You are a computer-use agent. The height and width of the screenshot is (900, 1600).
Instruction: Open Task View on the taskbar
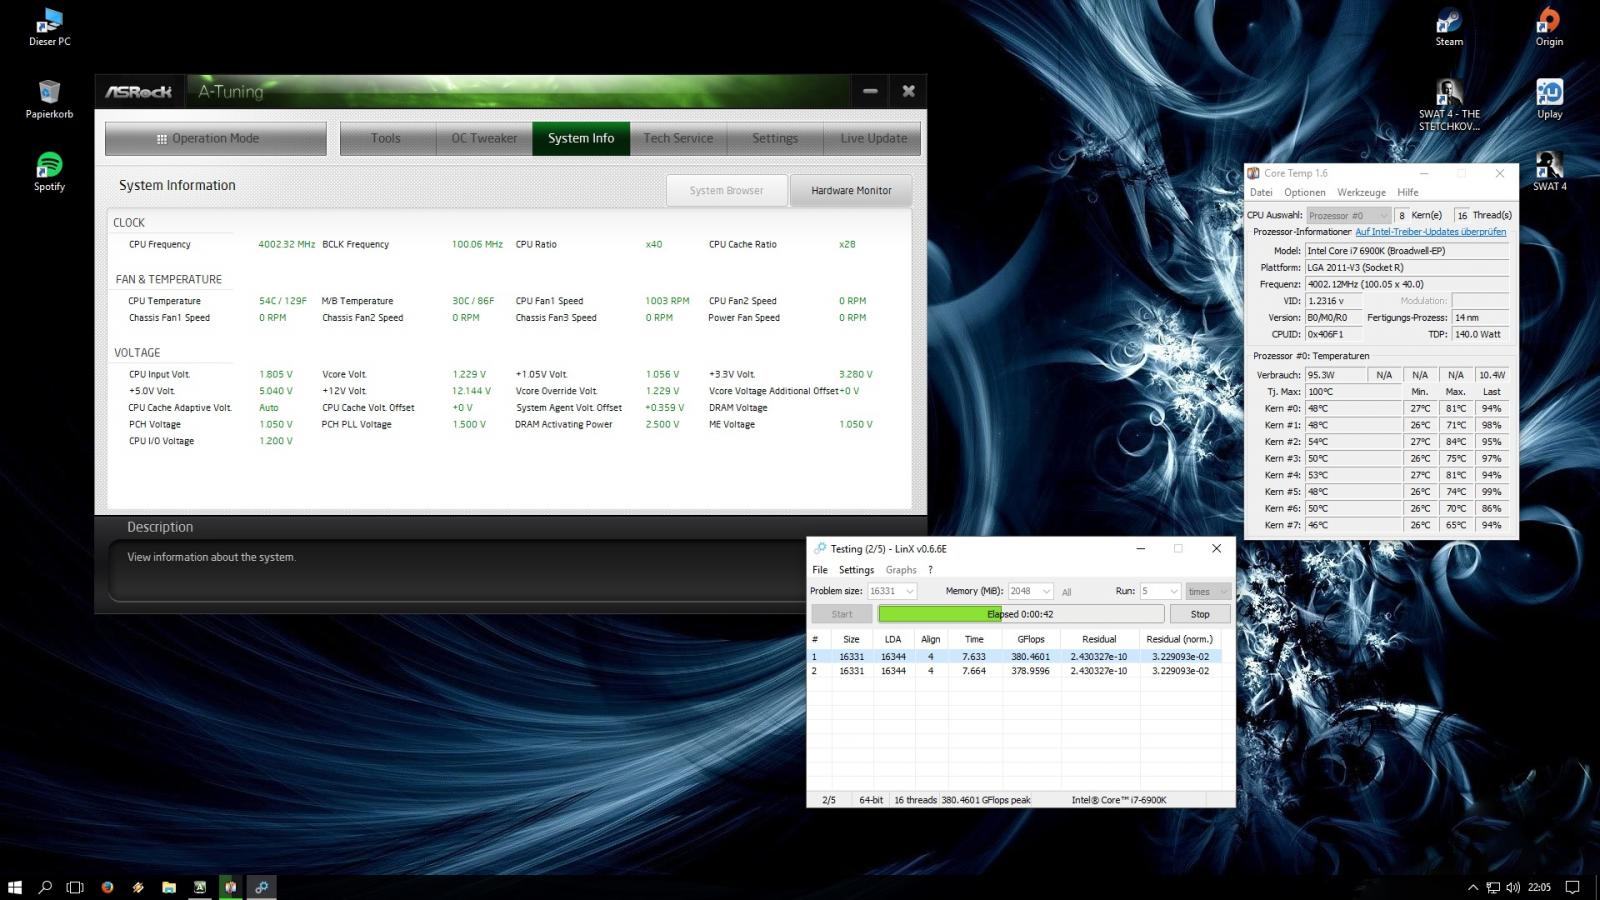point(75,887)
